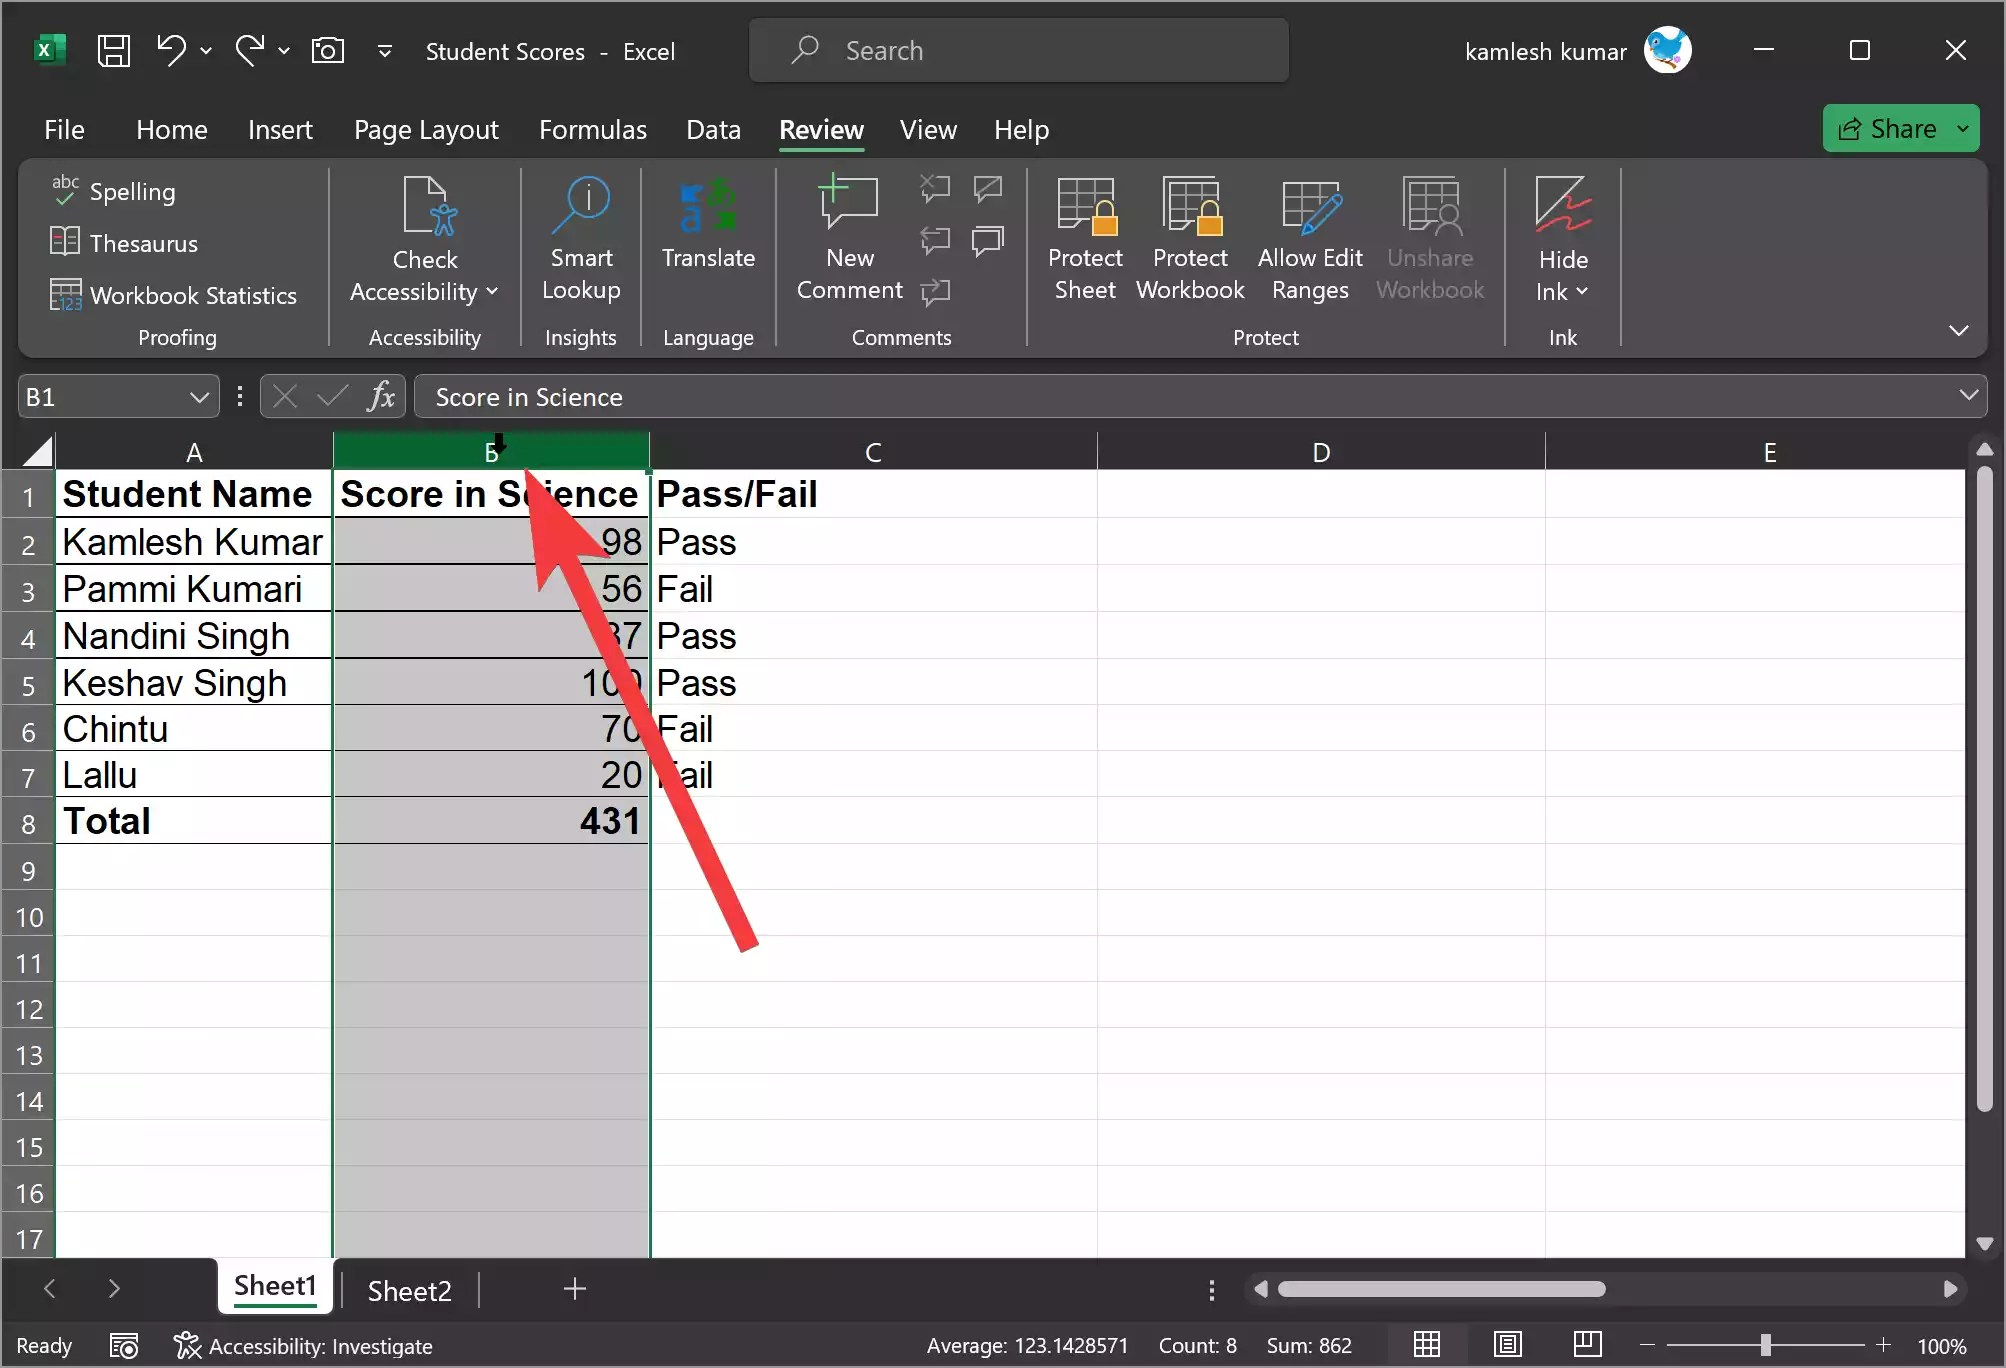2006x1368 pixels.
Task: Open Allow Edit Ranges
Action: 1311,240
